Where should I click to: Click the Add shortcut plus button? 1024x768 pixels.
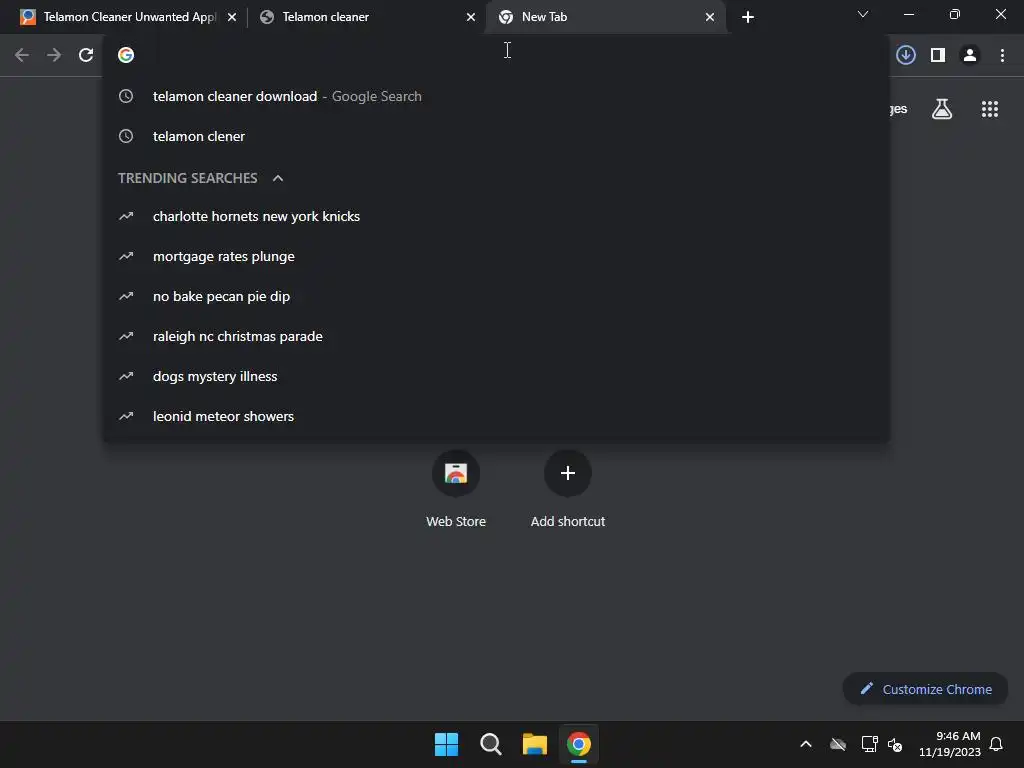coord(568,473)
